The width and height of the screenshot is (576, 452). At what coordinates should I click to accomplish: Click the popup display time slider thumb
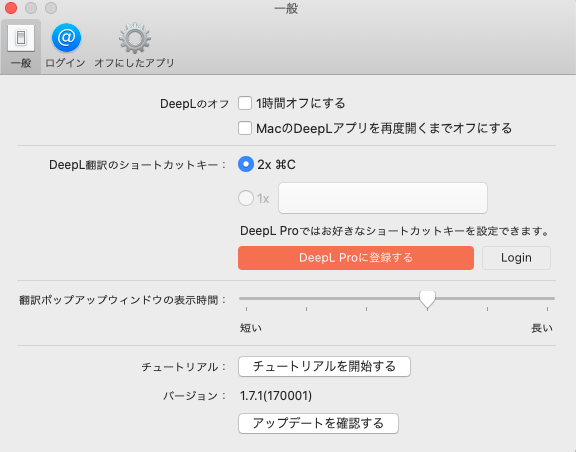[x=427, y=299]
